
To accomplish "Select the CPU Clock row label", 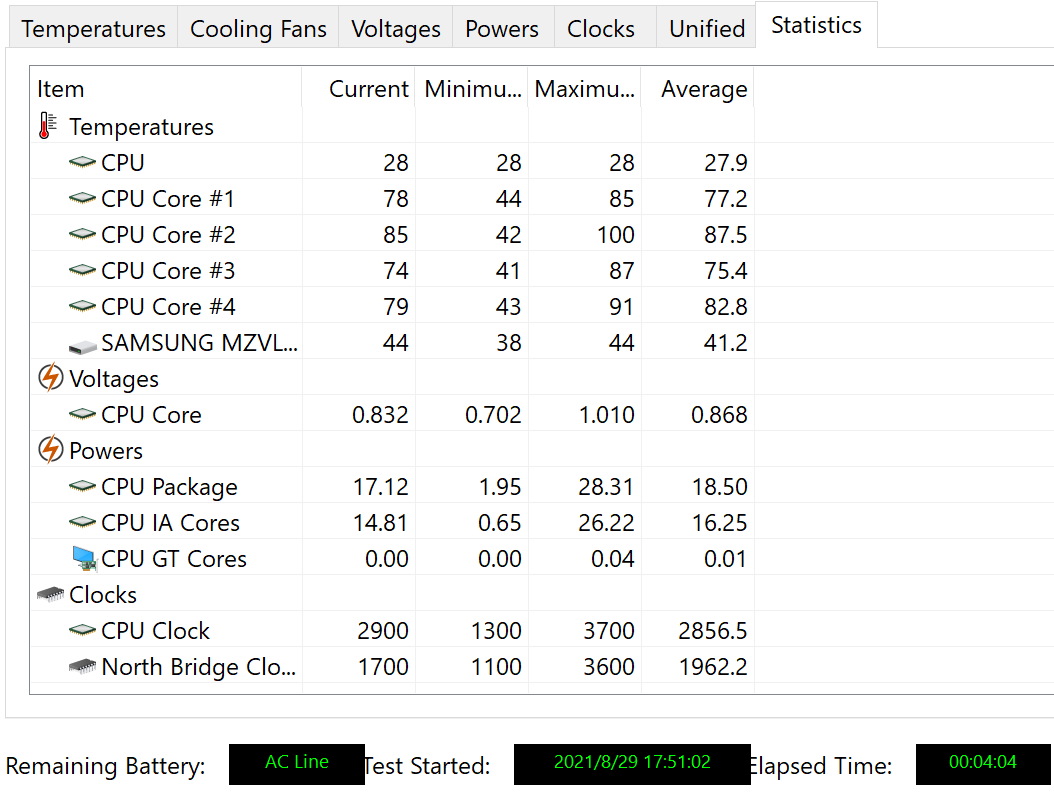I will [x=155, y=631].
